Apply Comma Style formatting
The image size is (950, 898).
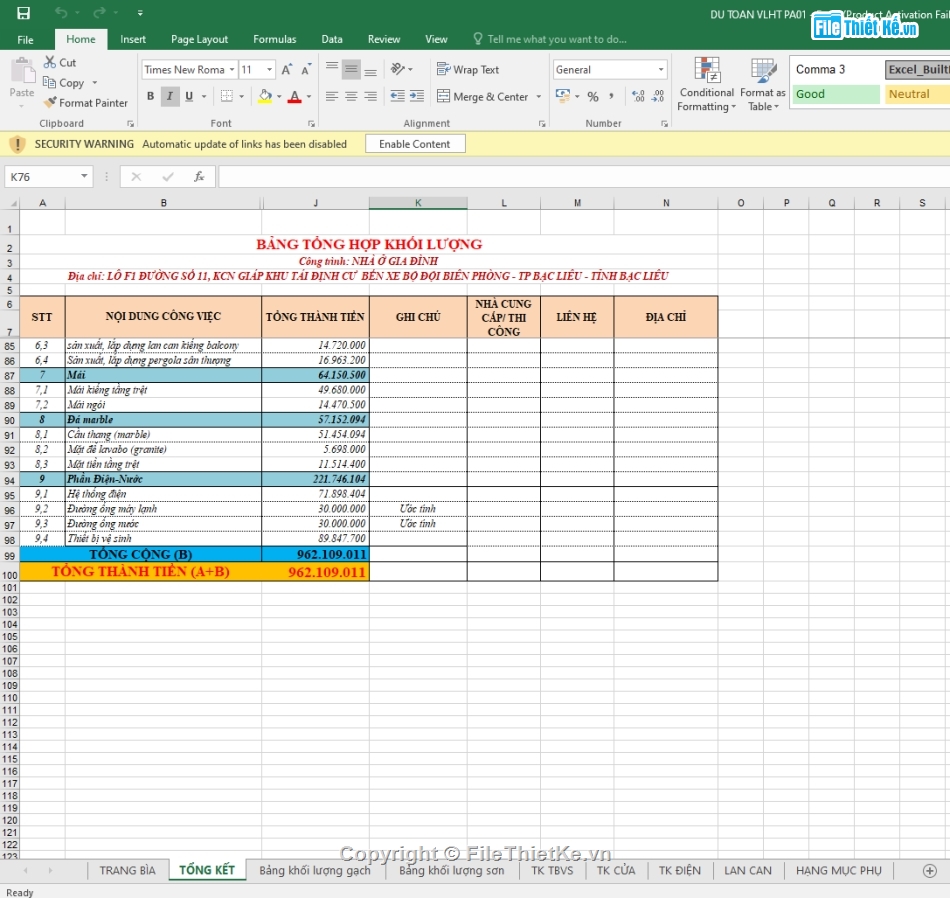coord(611,96)
